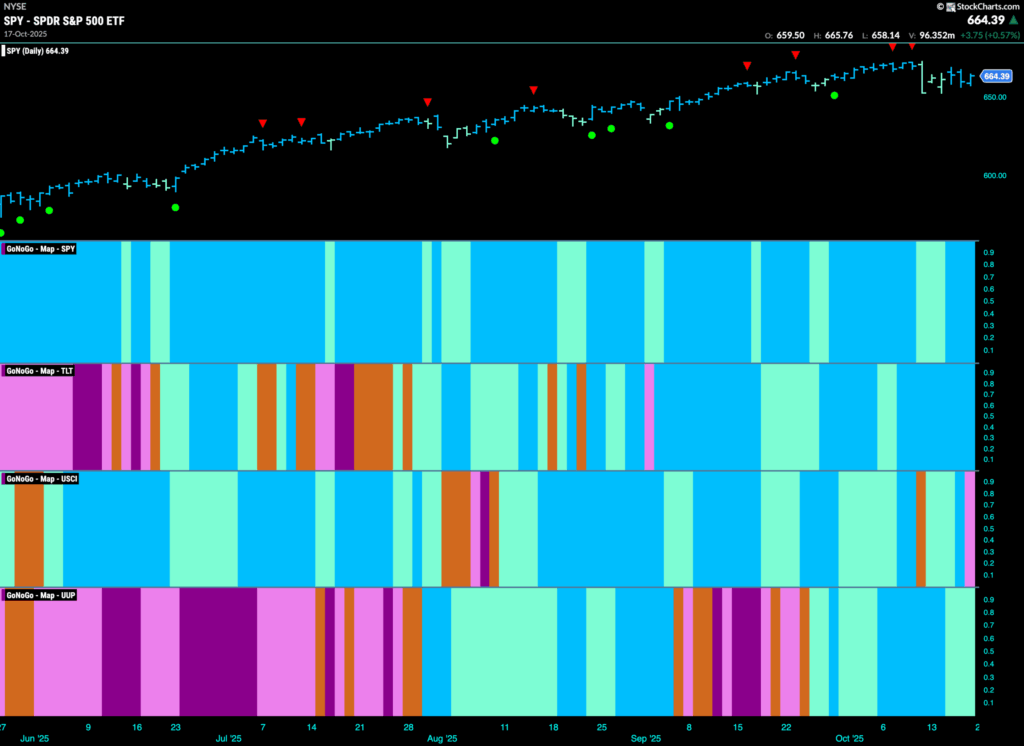Click the green circle marker in late September
The image size is (1024, 746).
[x=835, y=95]
